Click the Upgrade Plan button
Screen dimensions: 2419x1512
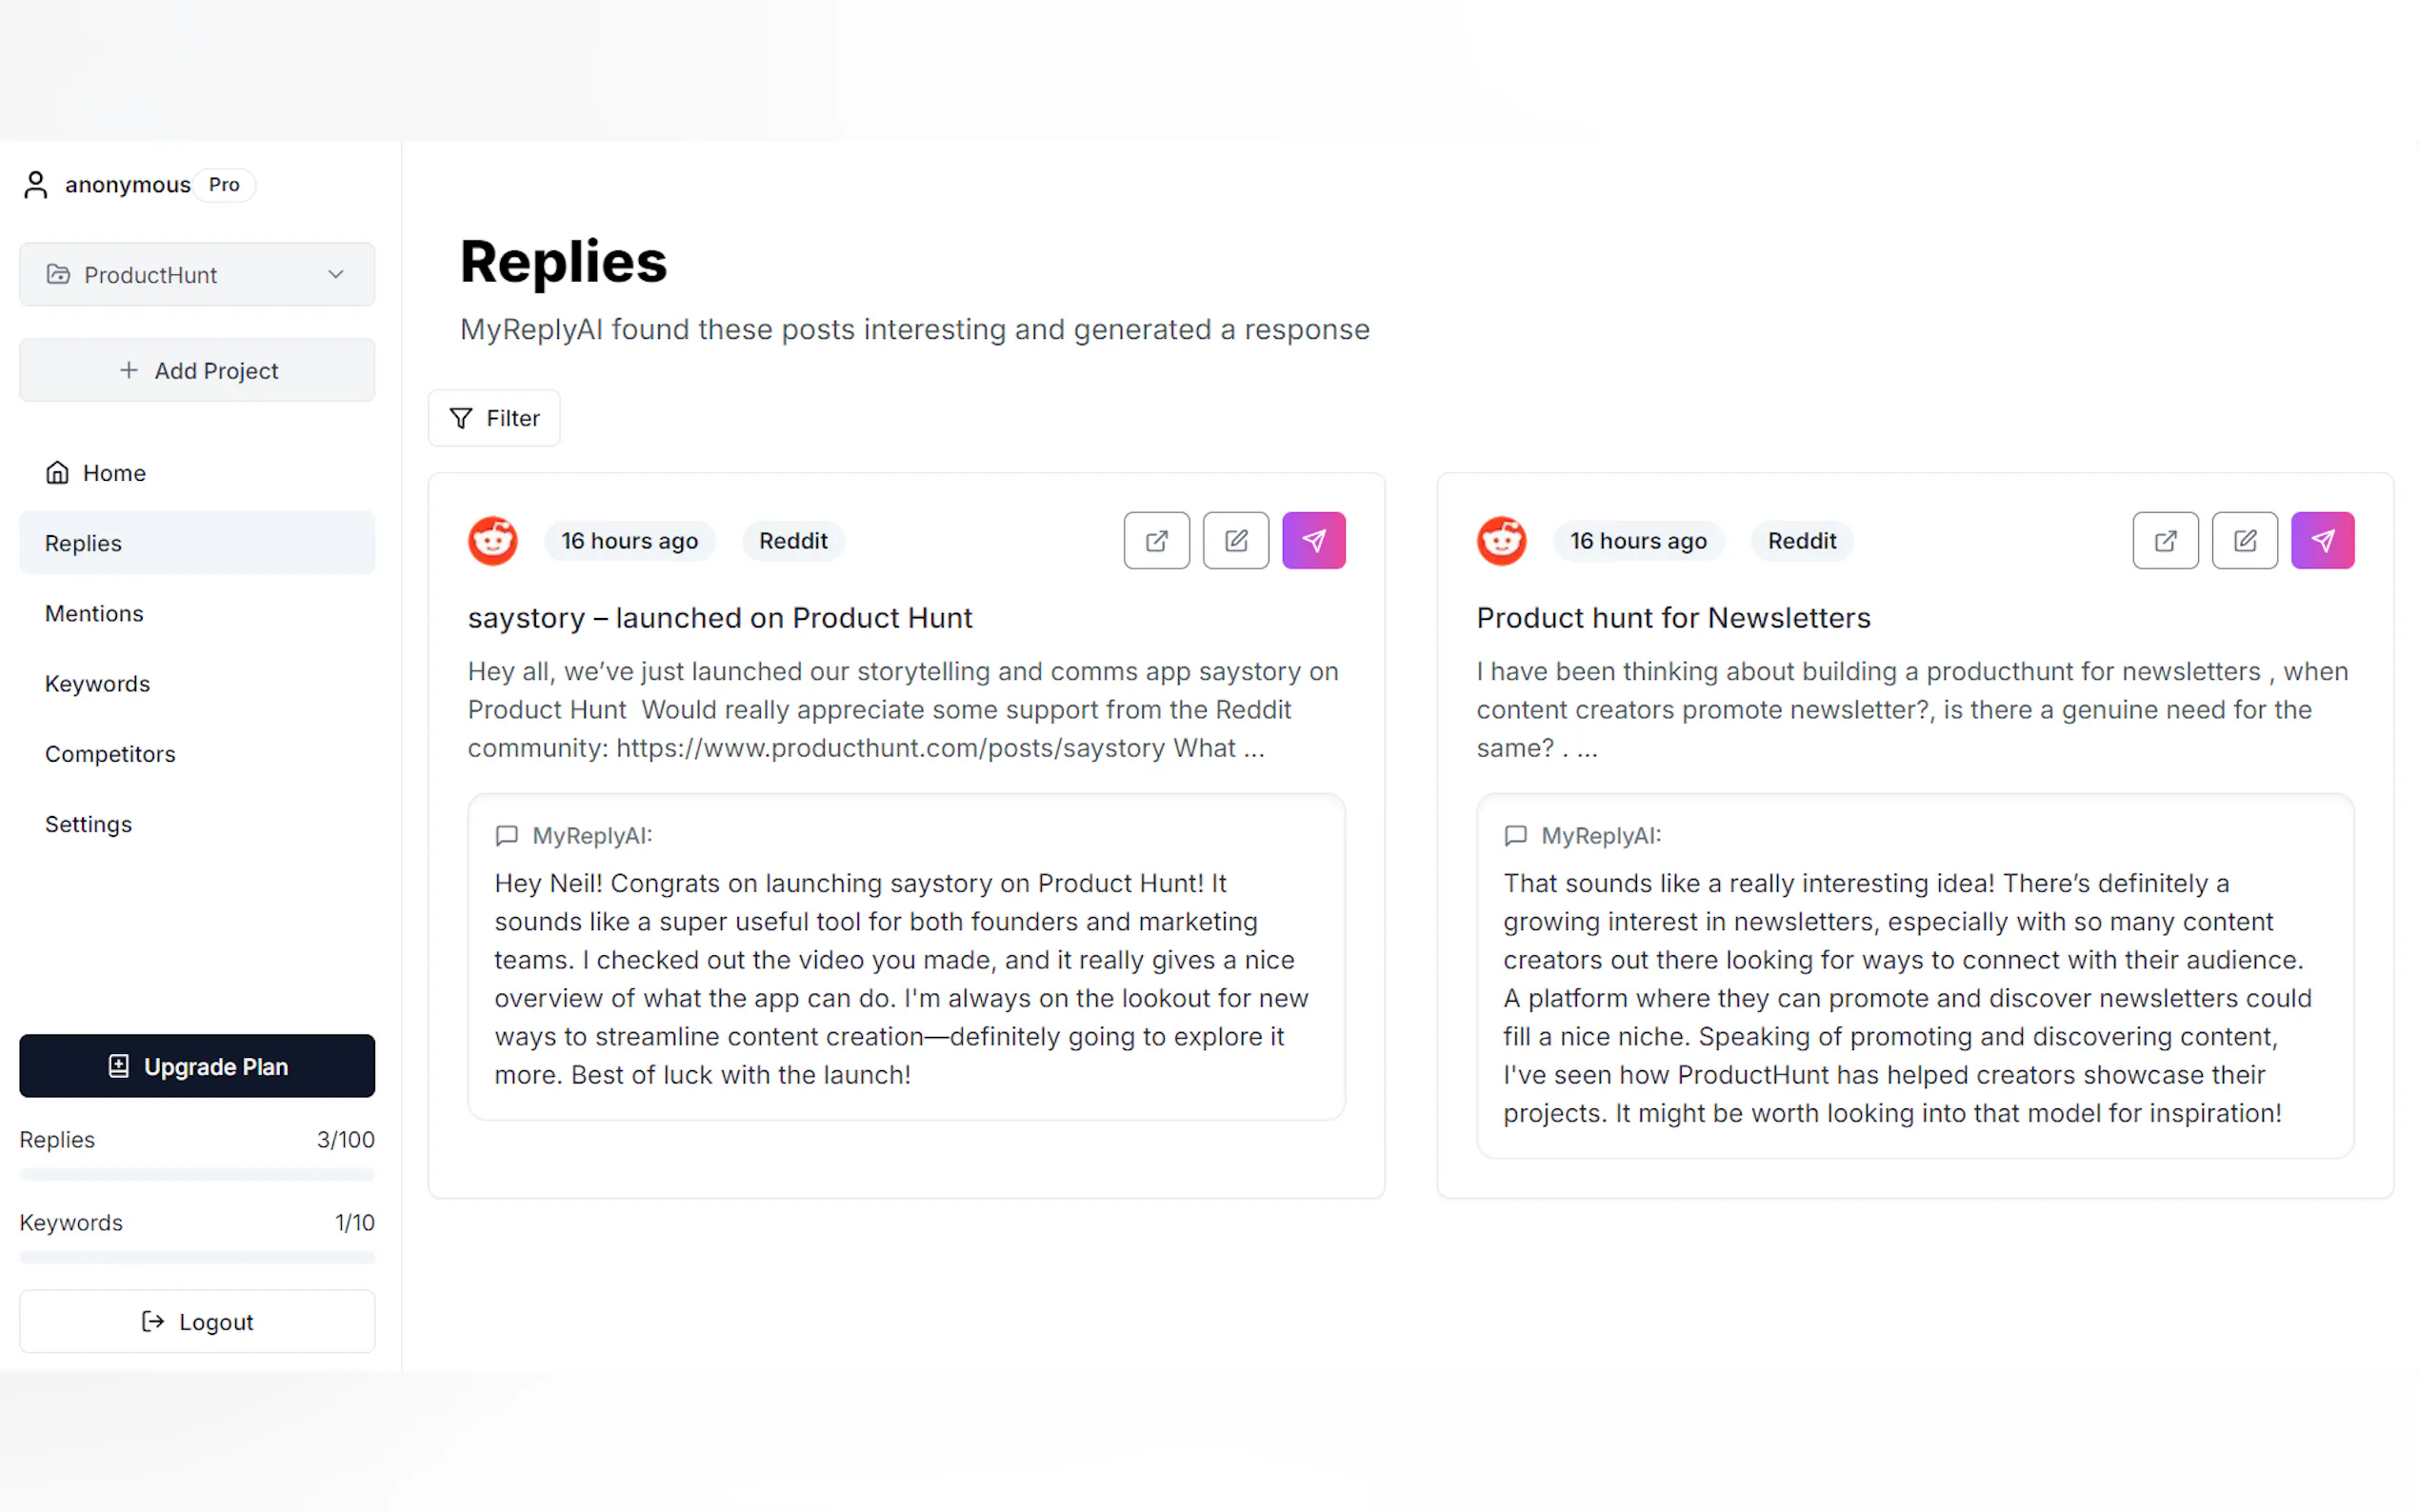pos(197,1066)
